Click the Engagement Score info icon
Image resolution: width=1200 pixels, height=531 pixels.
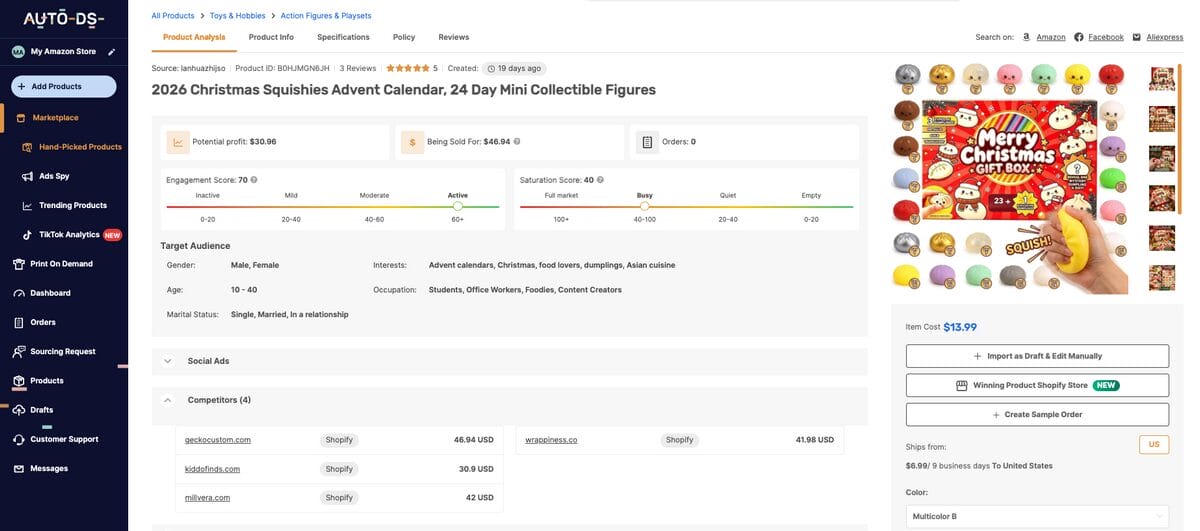[254, 180]
